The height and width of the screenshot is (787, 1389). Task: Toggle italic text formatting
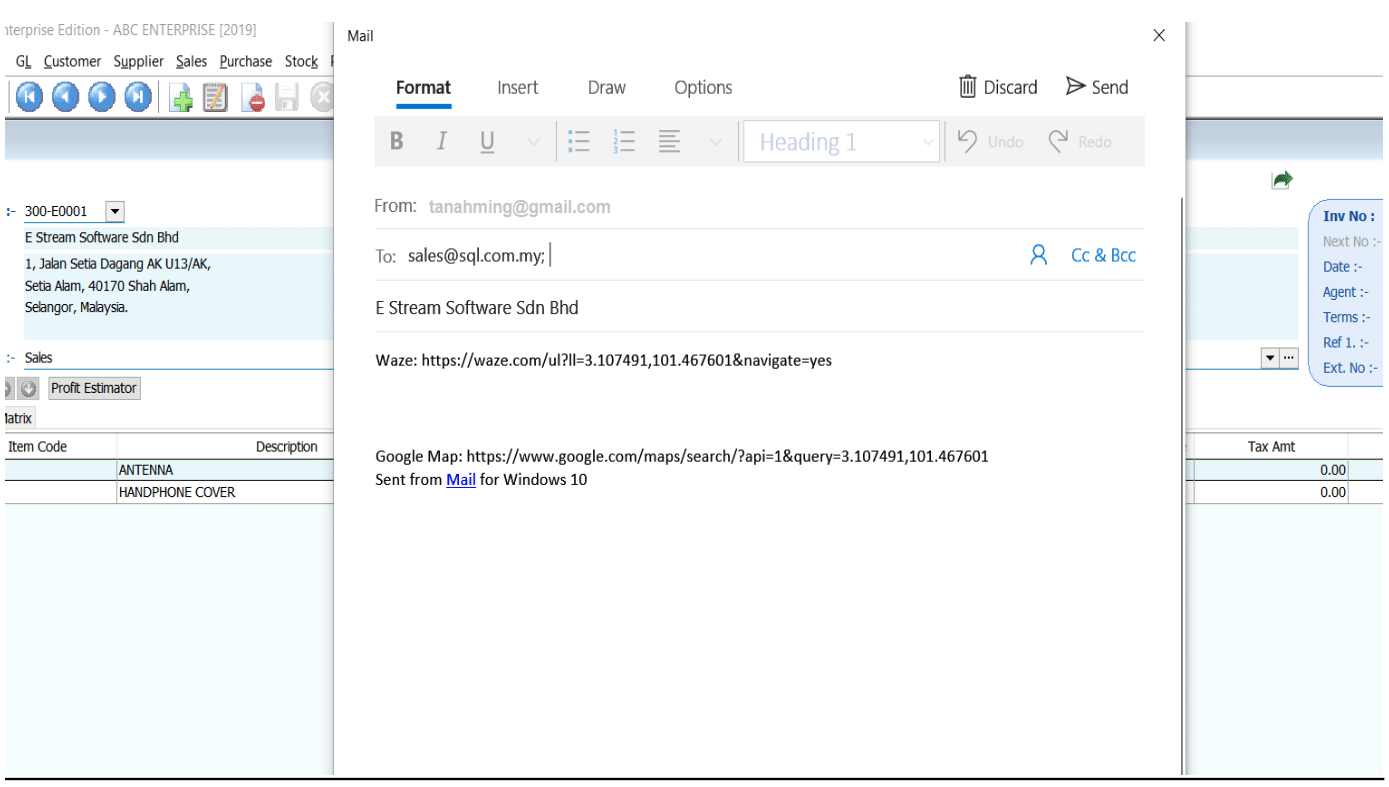coord(441,142)
